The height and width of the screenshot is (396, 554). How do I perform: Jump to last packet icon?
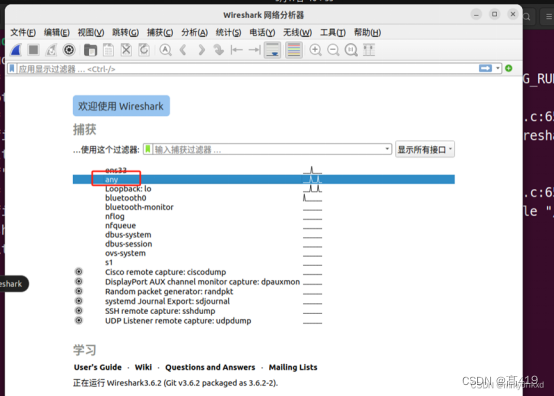point(254,50)
